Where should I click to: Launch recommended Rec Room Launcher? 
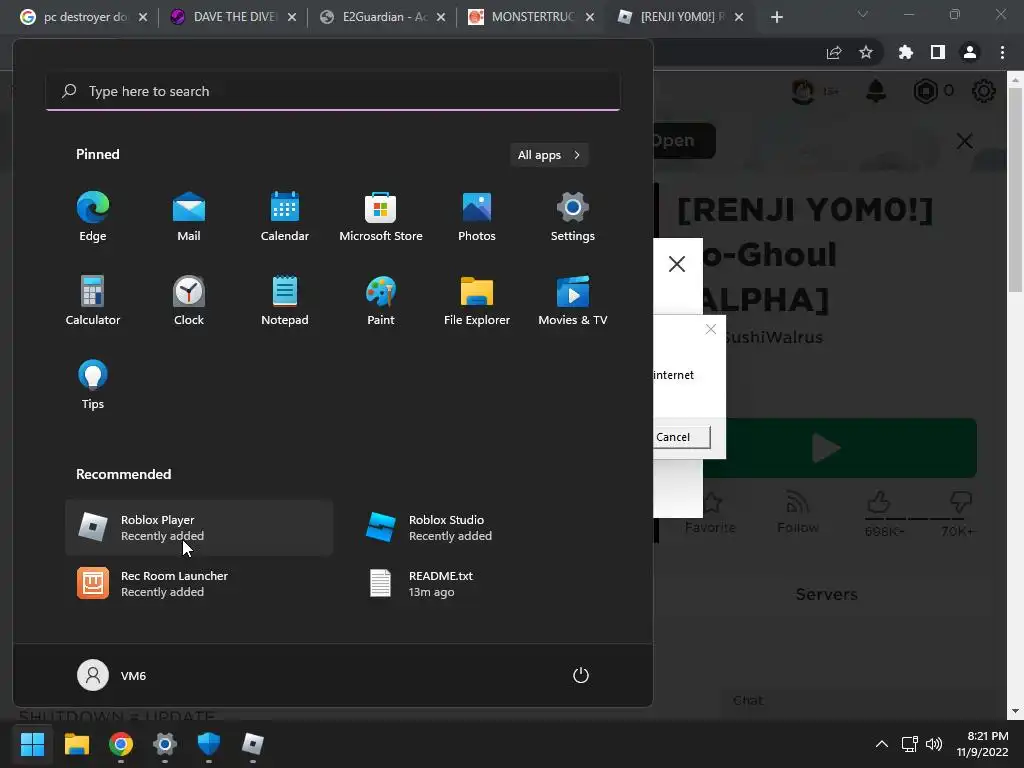199,584
